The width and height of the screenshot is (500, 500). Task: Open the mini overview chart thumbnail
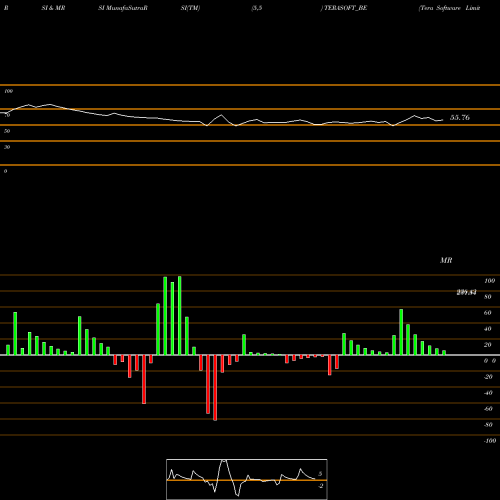(247, 479)
